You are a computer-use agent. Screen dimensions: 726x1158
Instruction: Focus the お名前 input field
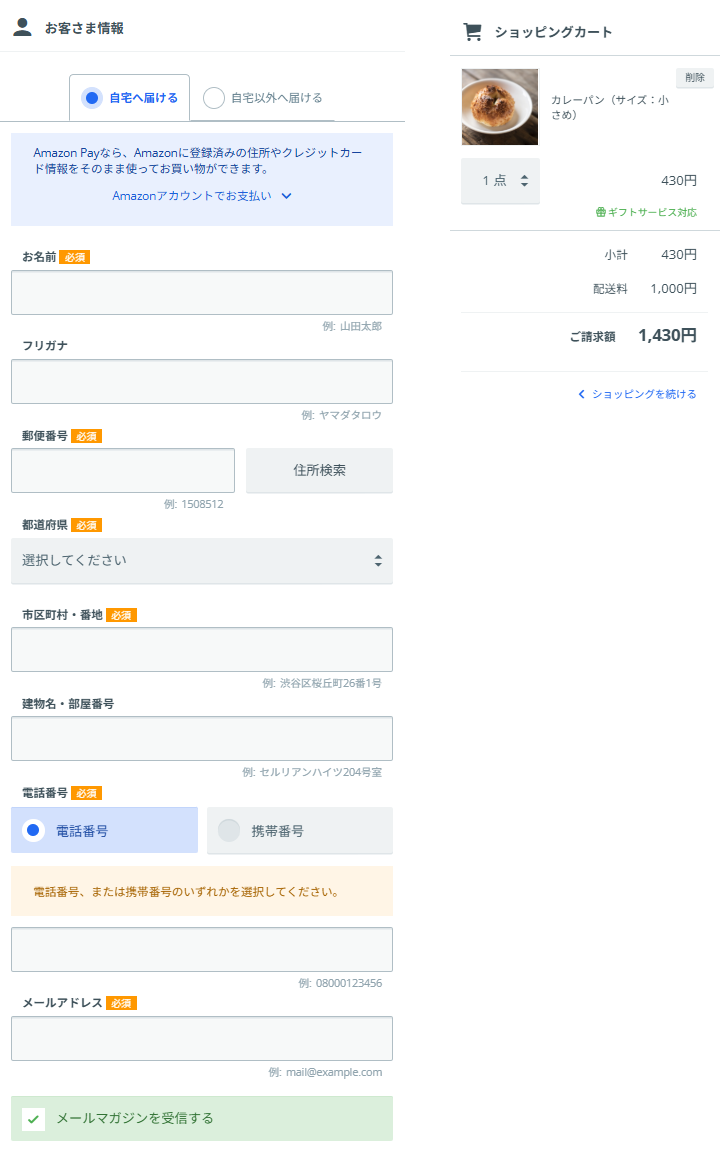tap(202, 292)
